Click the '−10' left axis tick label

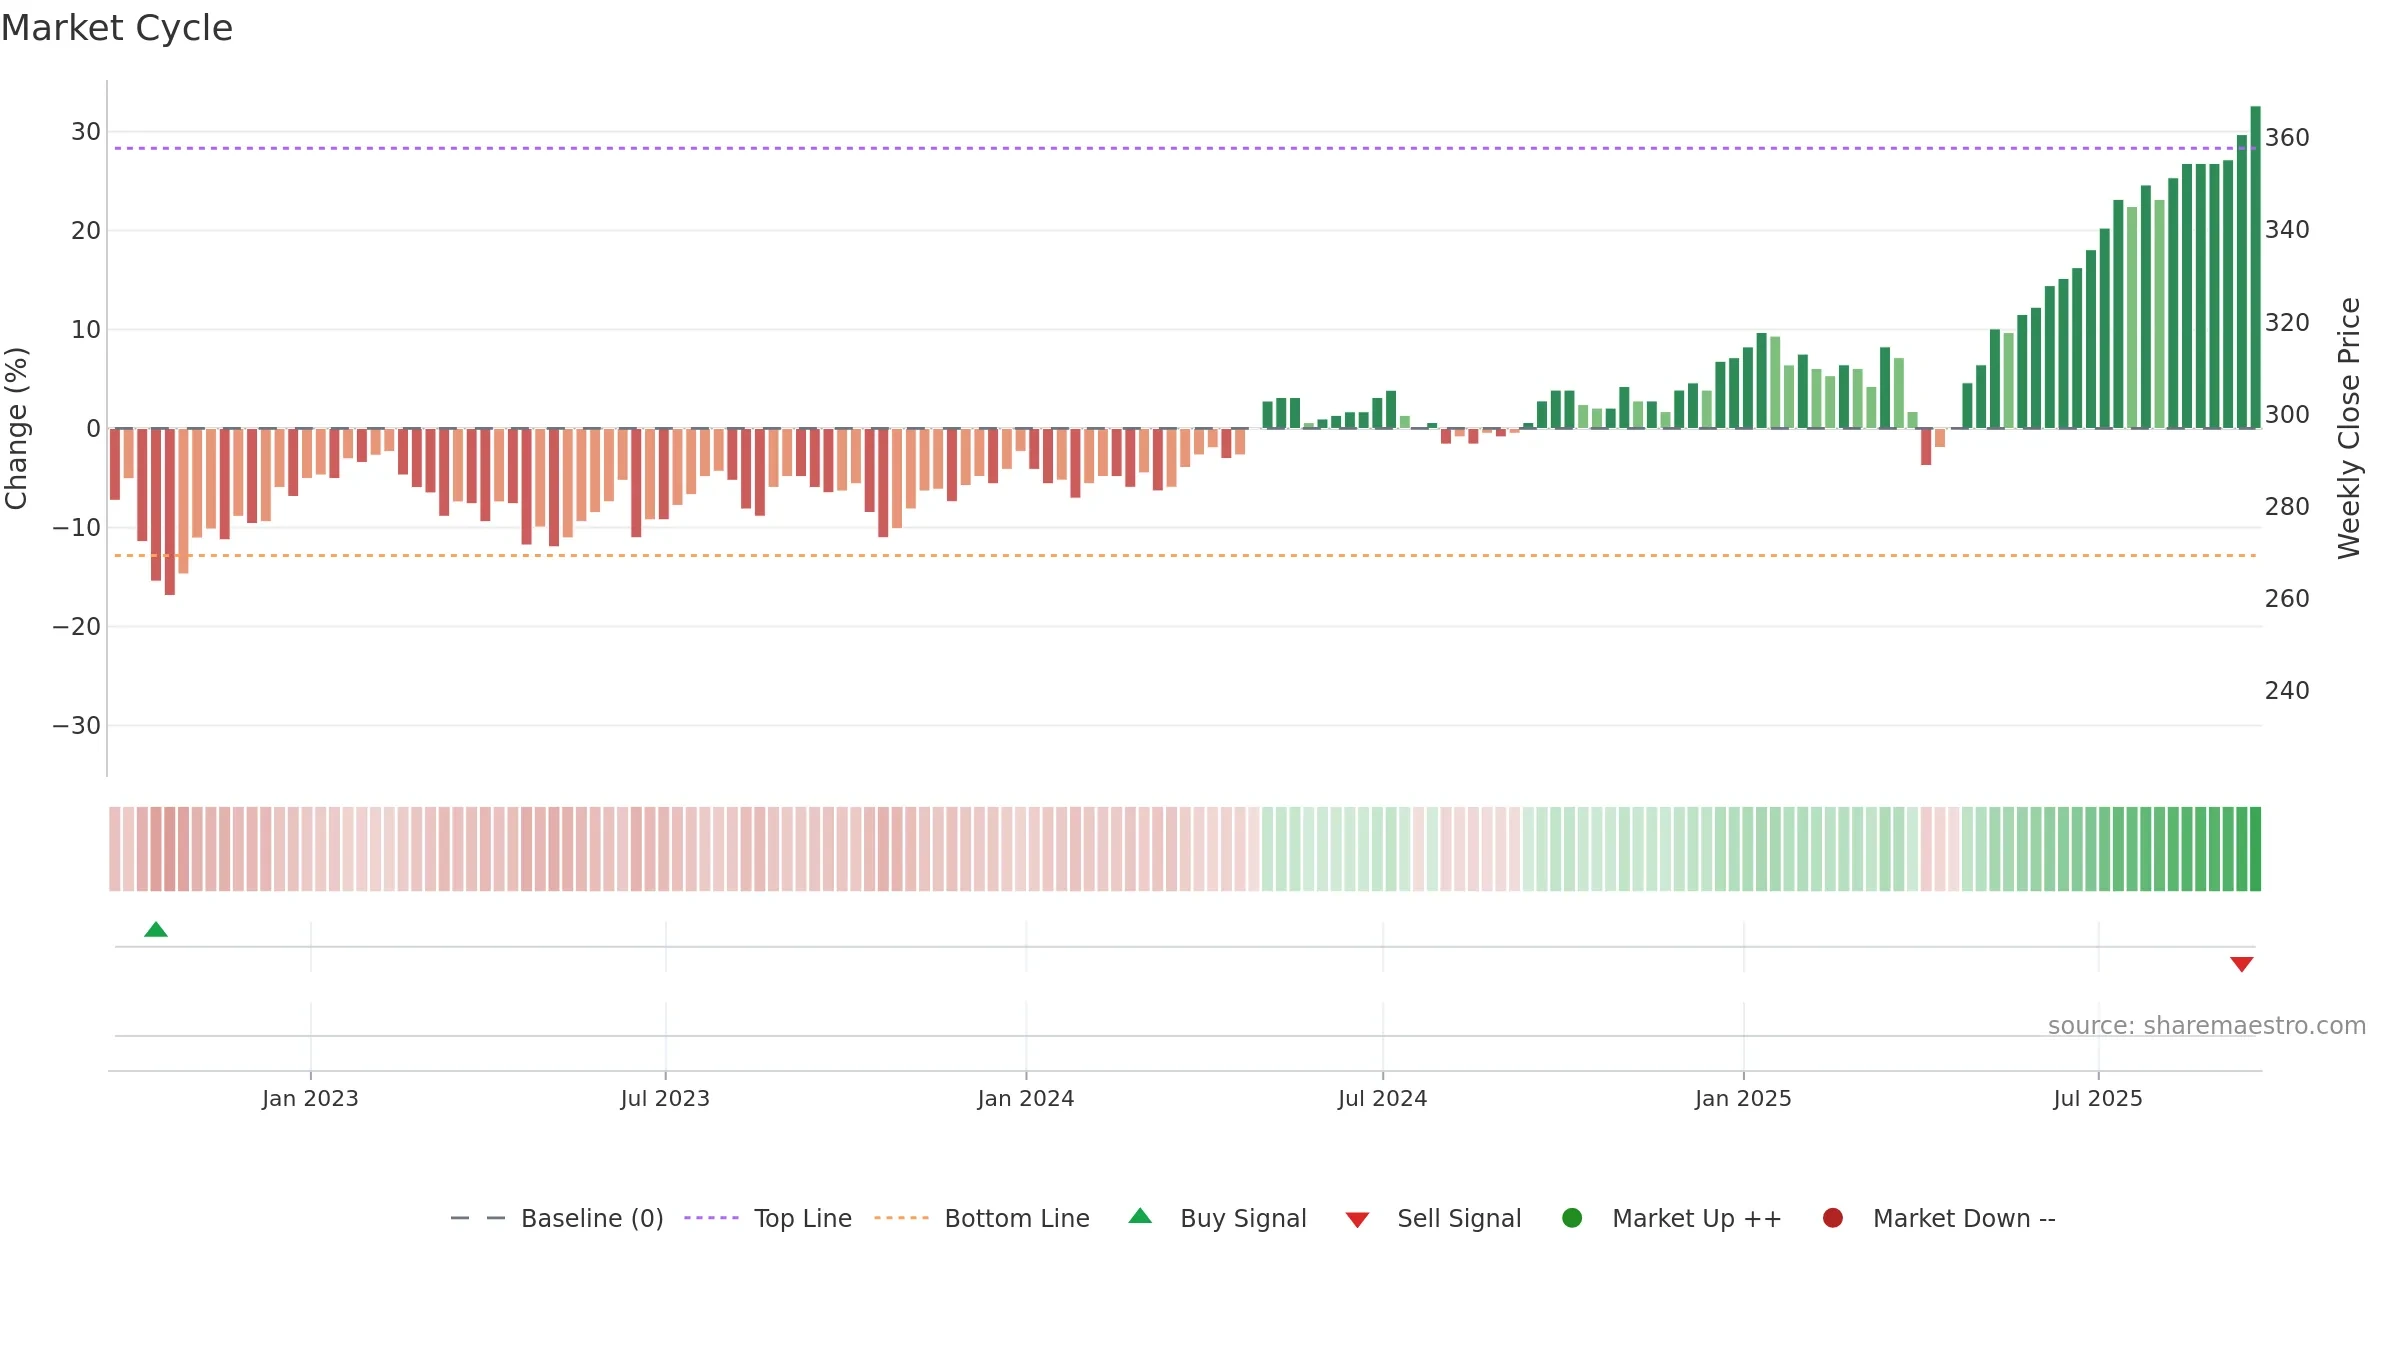point(77,528)
